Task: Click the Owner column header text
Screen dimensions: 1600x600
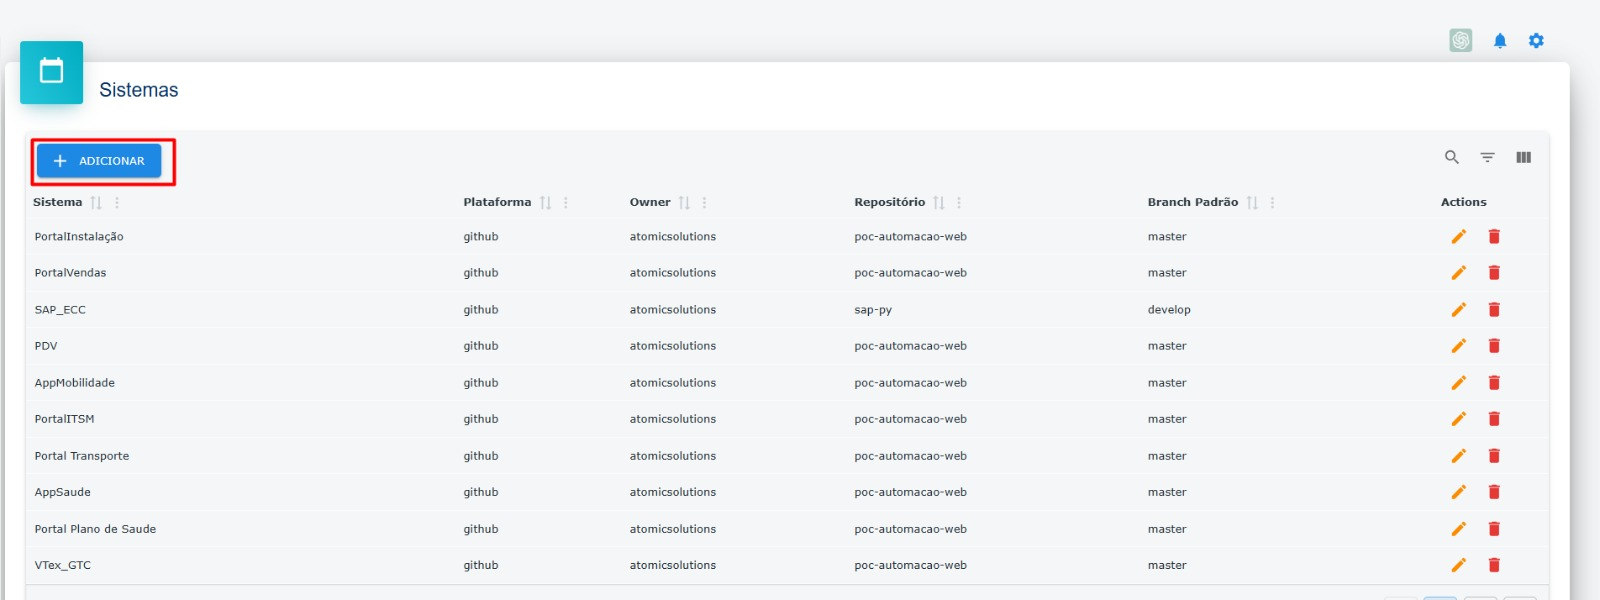Action: click(x=650, y=202)
